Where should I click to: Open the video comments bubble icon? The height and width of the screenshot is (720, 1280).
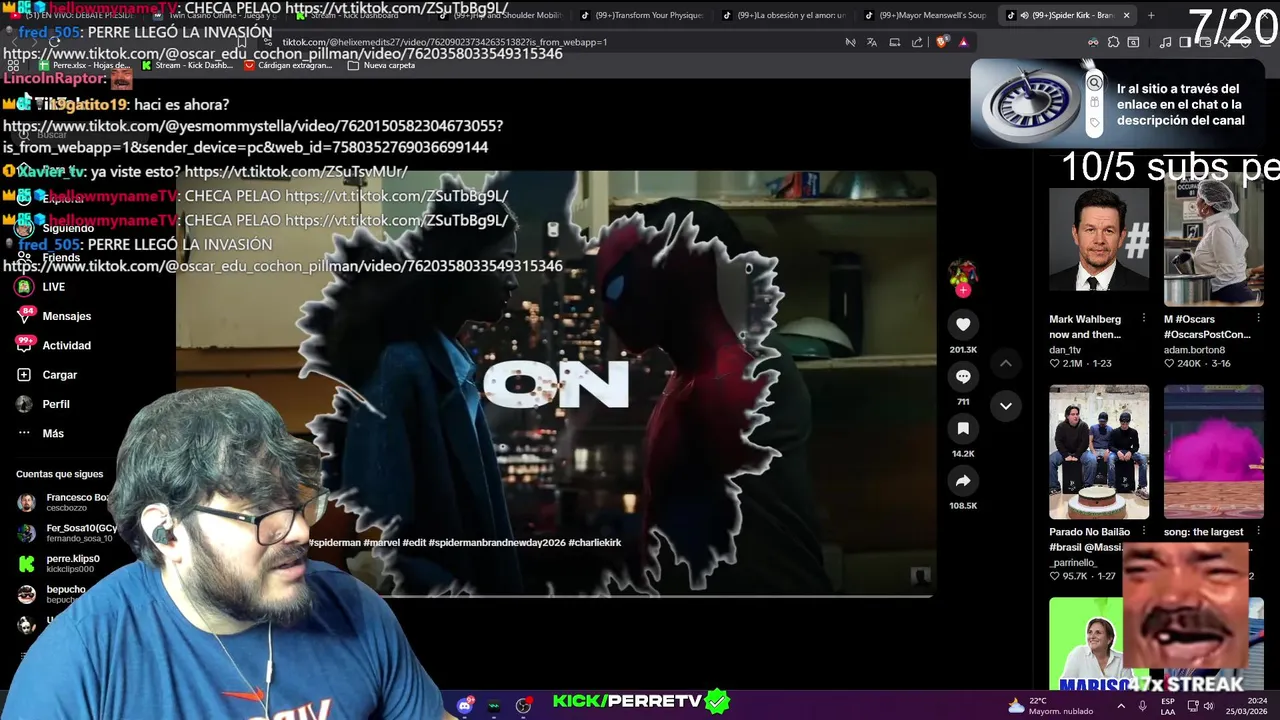(x=963, y=376)
